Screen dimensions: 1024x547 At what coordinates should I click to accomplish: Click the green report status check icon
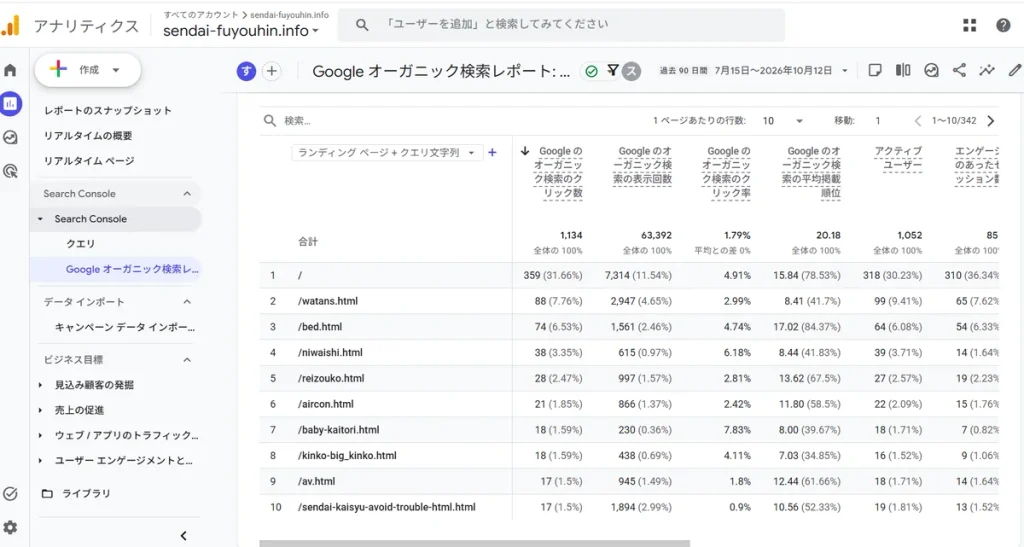[591, 71]
